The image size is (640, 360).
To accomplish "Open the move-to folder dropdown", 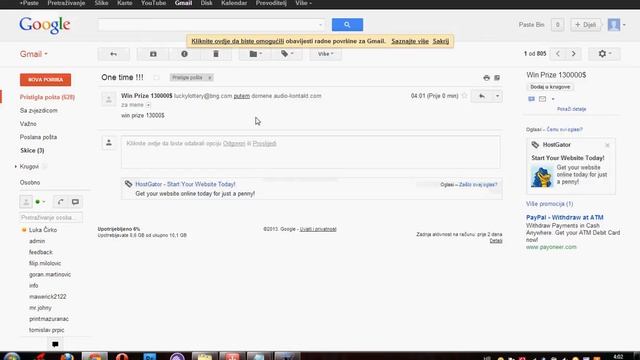I will pos(255,54).
